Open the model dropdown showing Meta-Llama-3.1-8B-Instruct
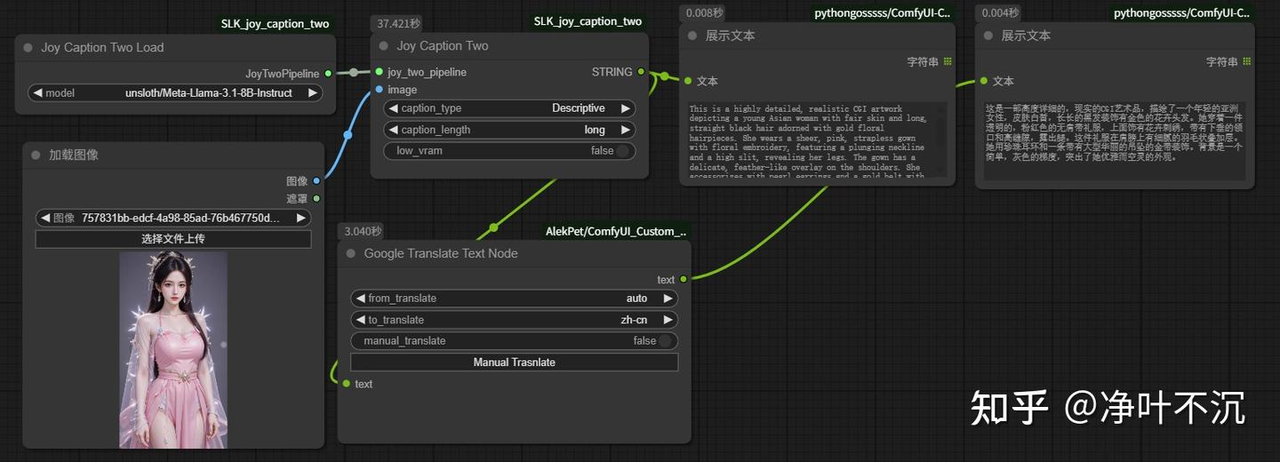Viewport: 1280px width, 462px height. pyautogui.click(x=175, y=93)
